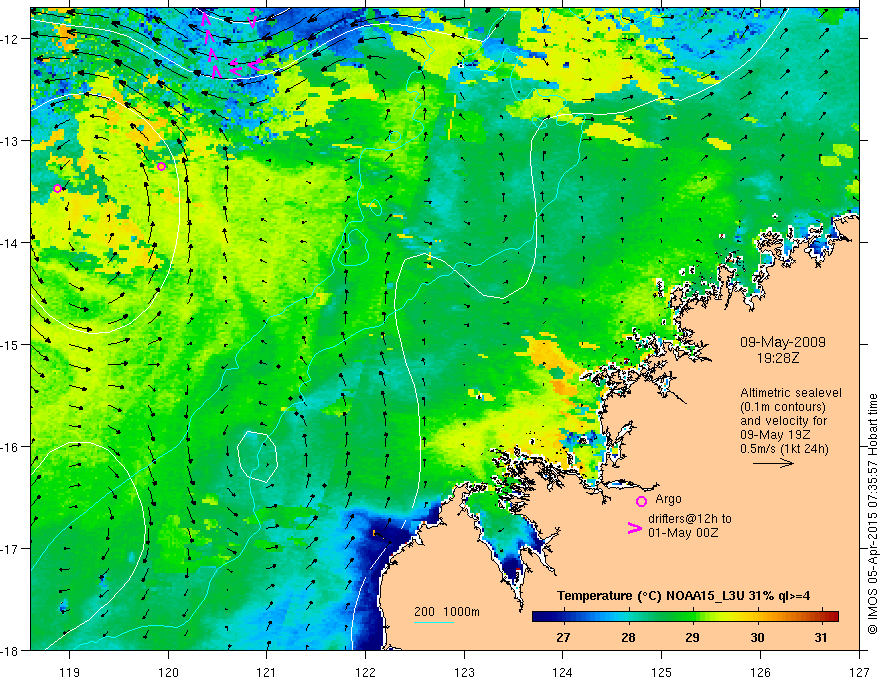Click the colorbar value 28
The image size is (880, 680).
tap(628, 637)
